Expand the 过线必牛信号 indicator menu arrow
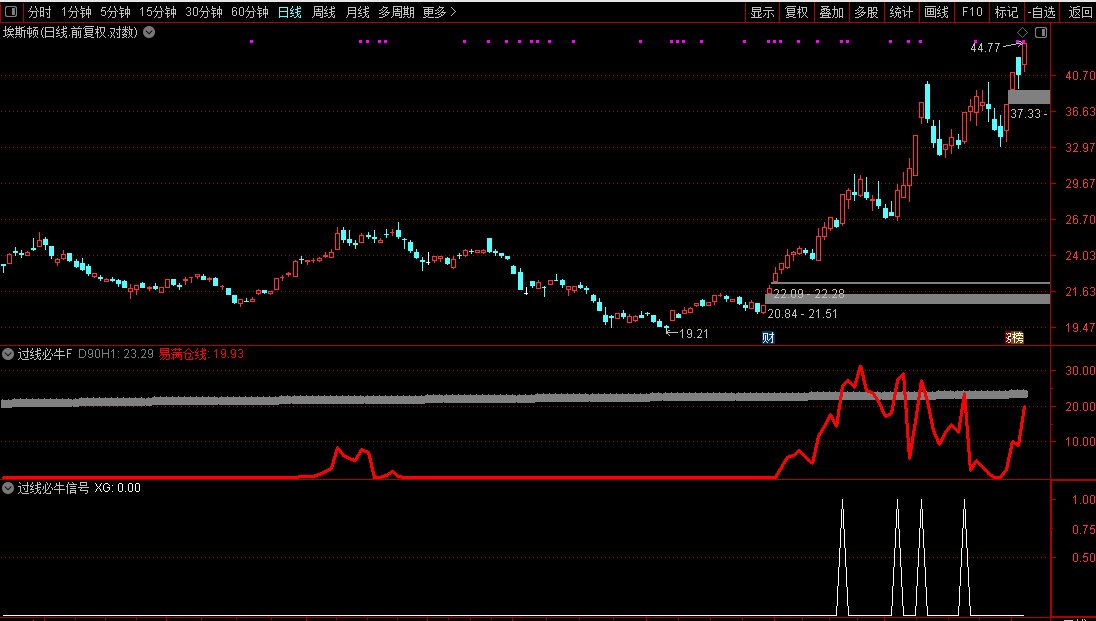 pyautogui.click(x=8, y=488)
